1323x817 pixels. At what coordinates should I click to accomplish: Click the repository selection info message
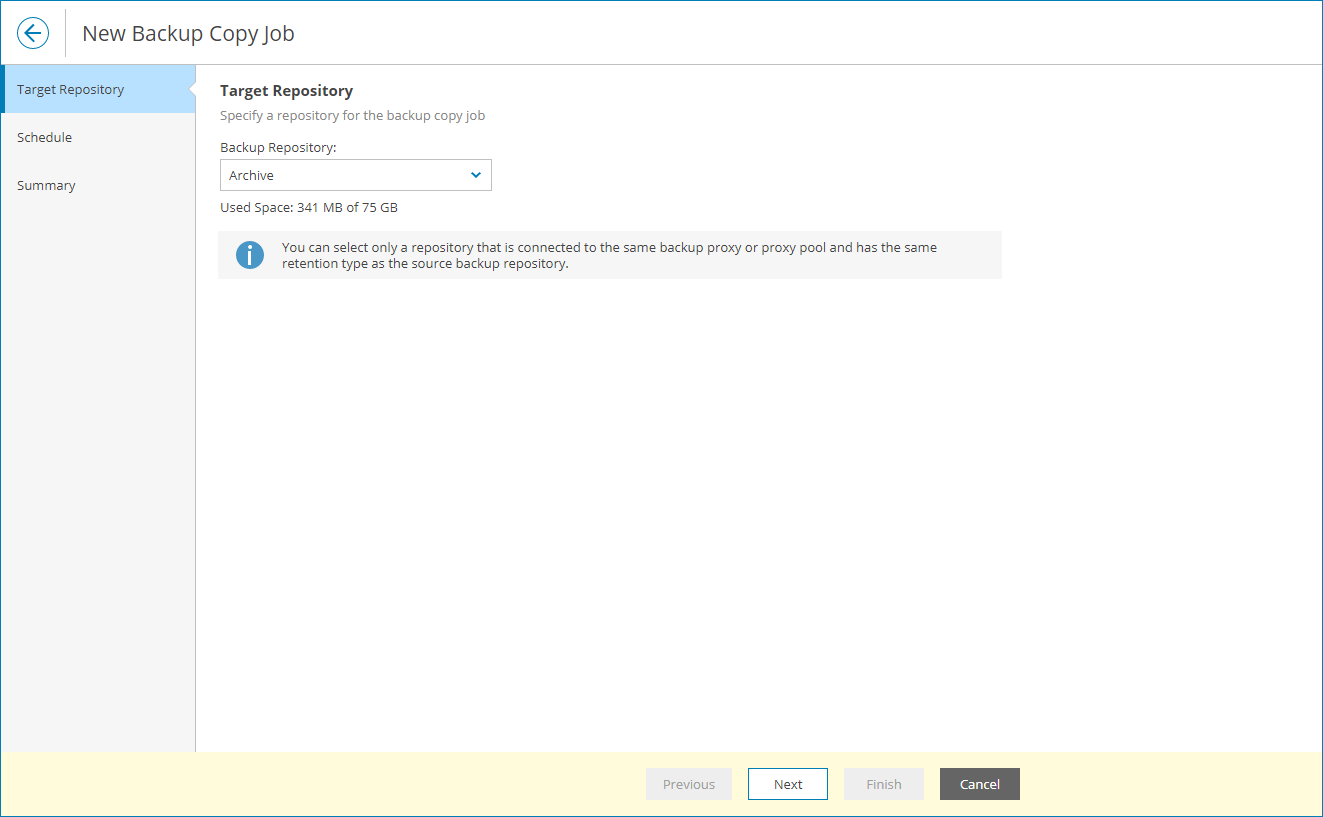[x=610, y=255]
